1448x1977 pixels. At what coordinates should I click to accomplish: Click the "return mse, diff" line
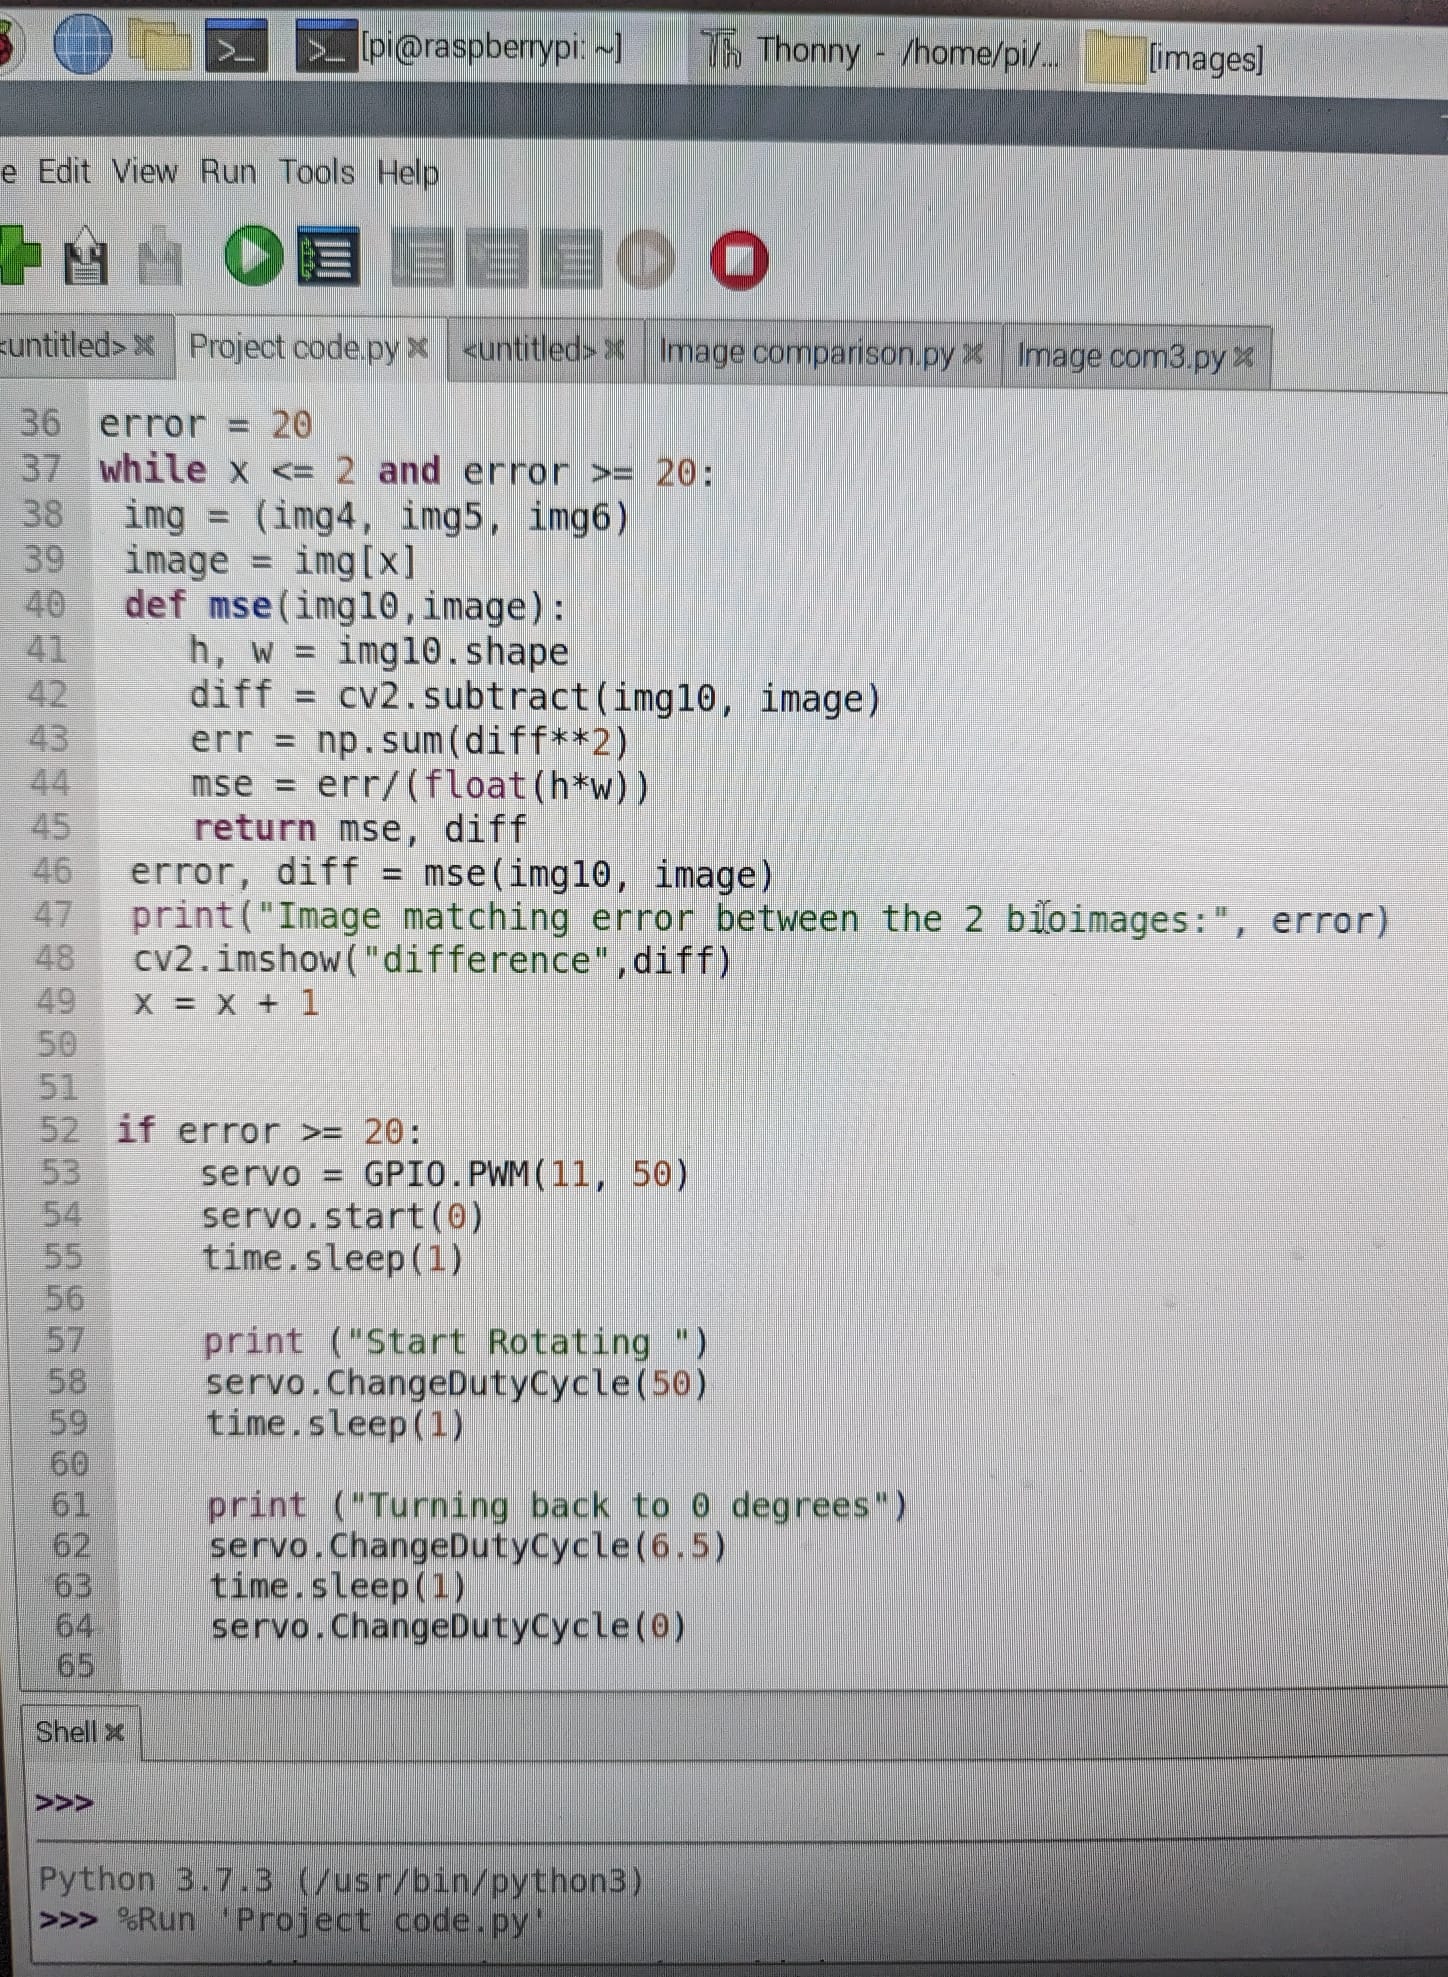click(360, 828)
